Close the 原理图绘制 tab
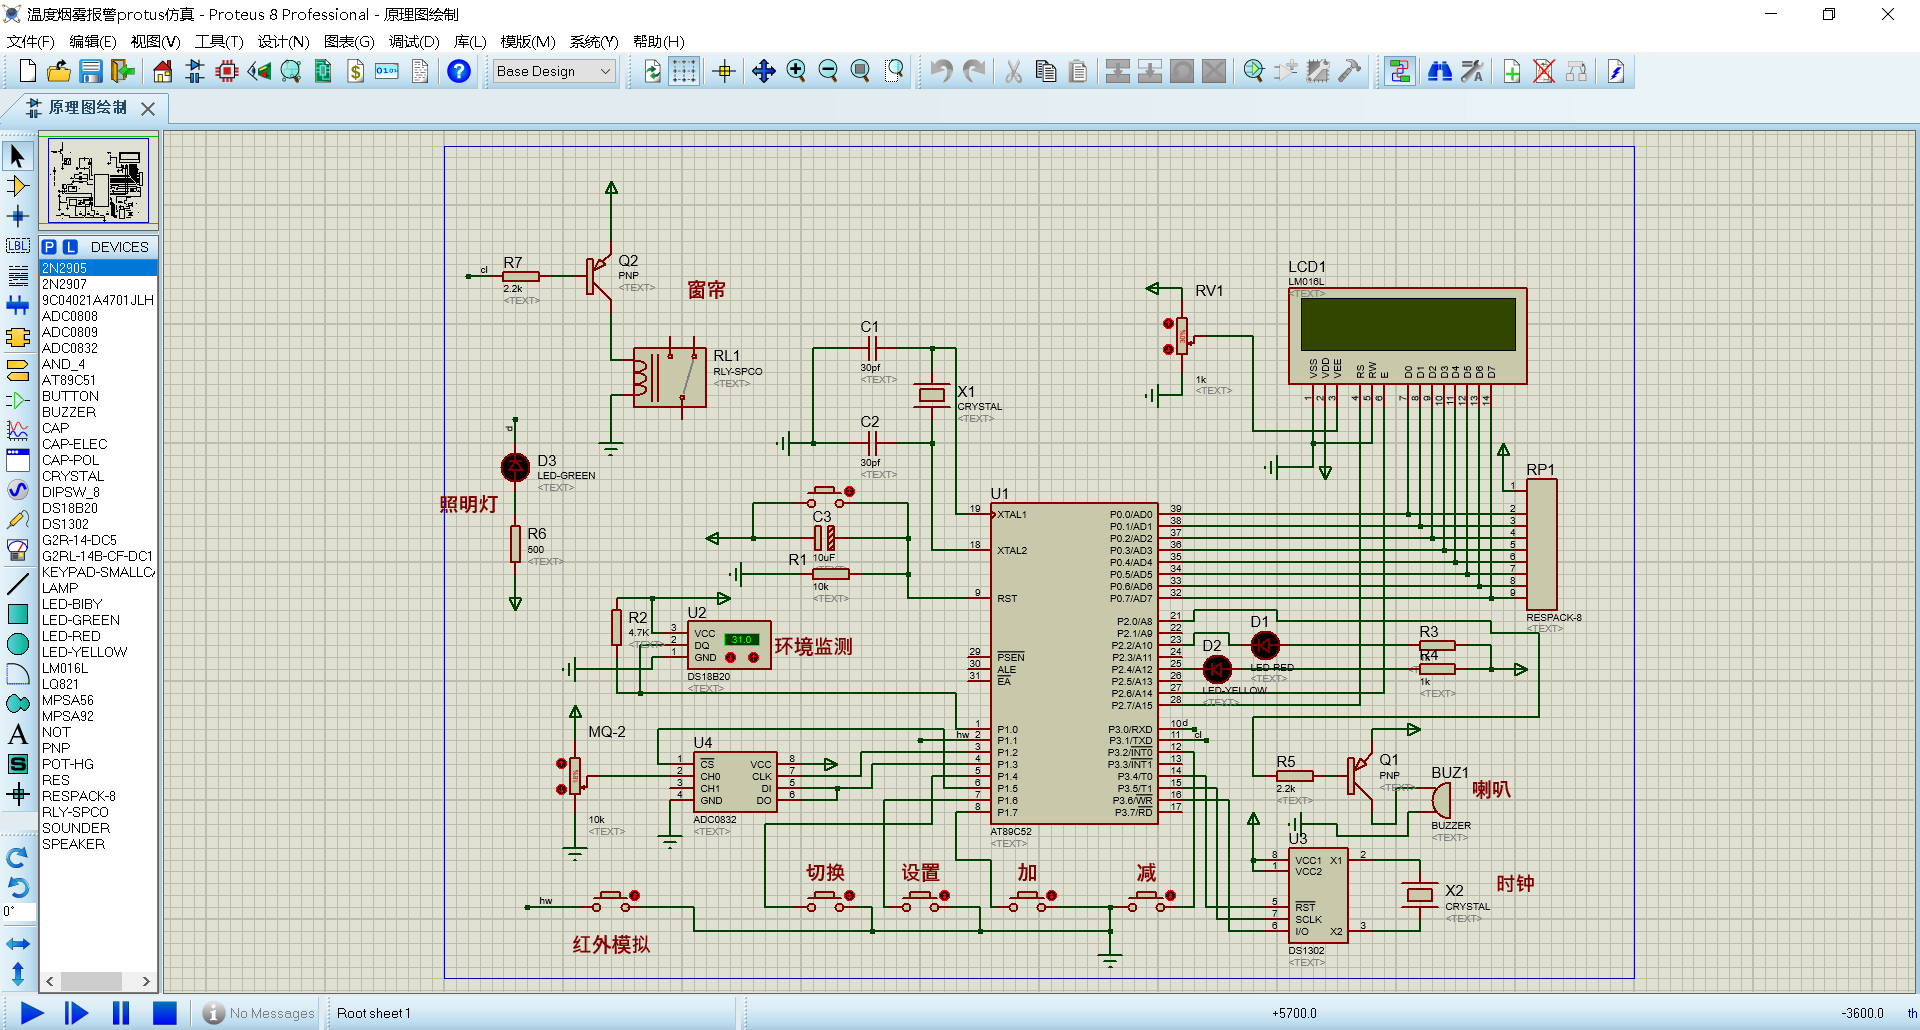 tap(148, 108)
